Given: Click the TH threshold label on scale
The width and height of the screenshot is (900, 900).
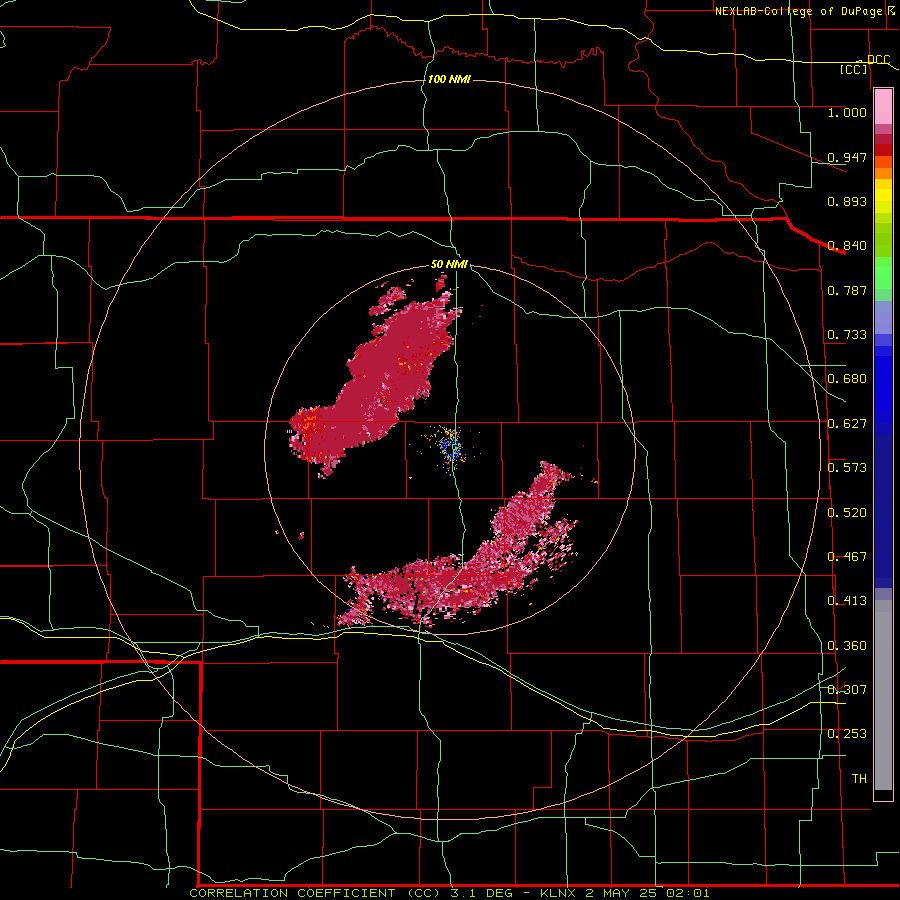Looking at the screenshot, I should coord(859,779).
